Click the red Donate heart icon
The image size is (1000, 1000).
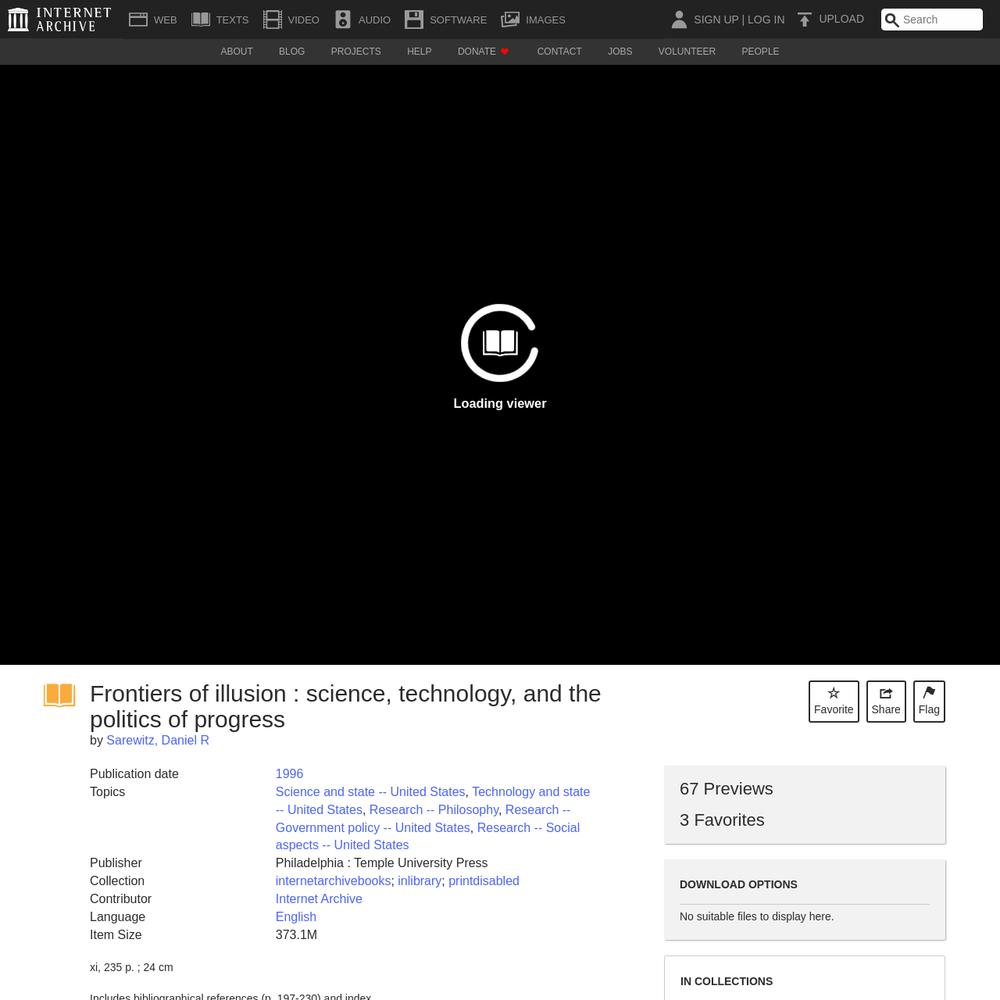click(504, 52)
